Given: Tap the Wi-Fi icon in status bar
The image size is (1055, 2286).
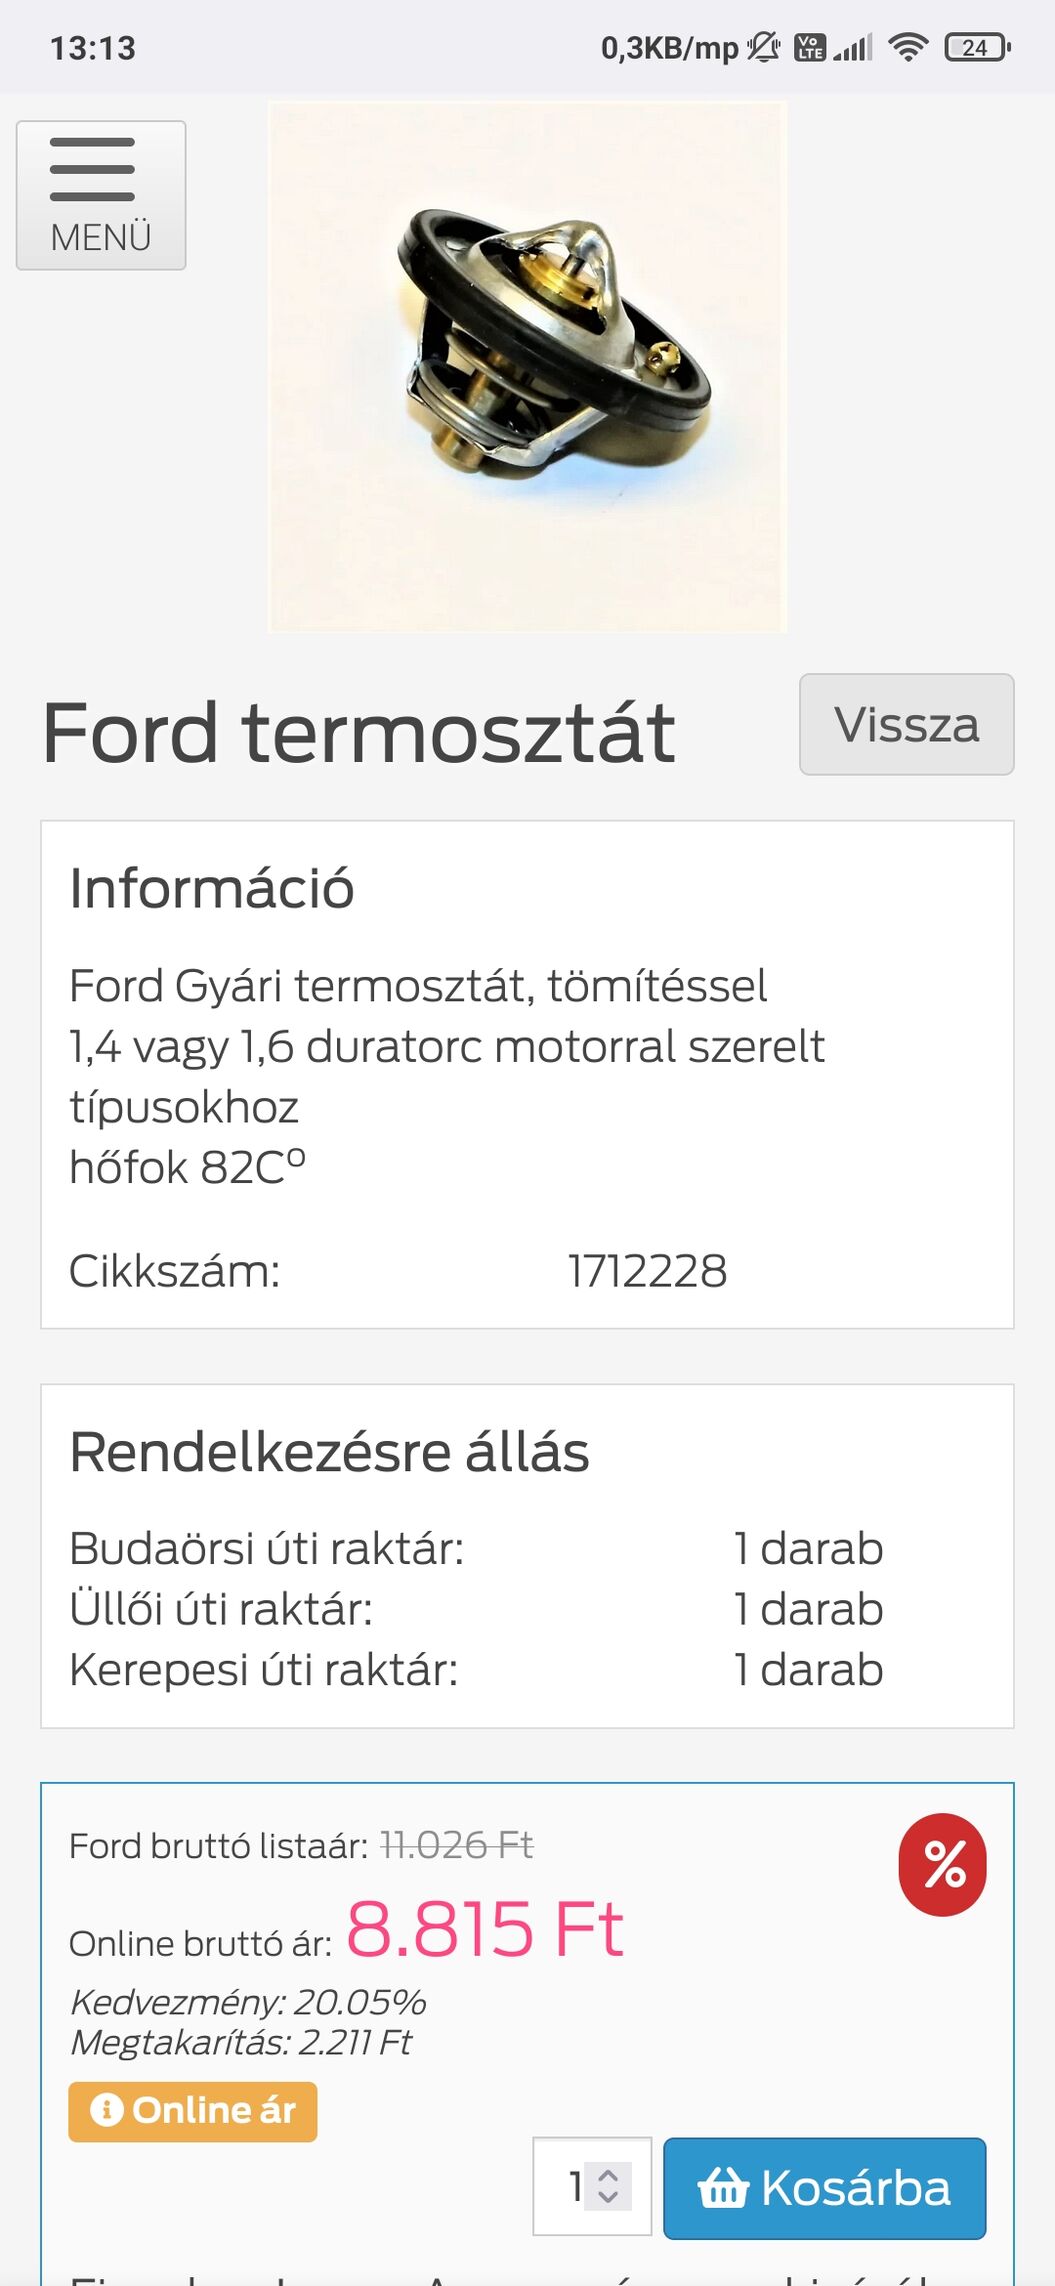Looking at the screenshot, I should click(x=908, y=47).
